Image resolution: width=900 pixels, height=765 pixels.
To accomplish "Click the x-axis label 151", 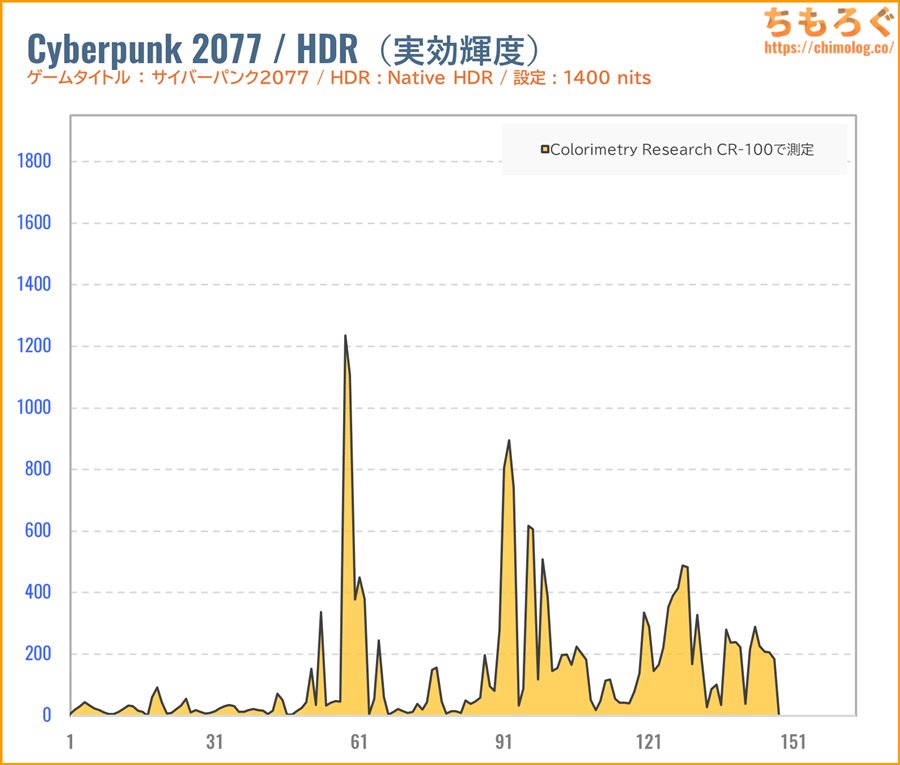I will point(793,742).
